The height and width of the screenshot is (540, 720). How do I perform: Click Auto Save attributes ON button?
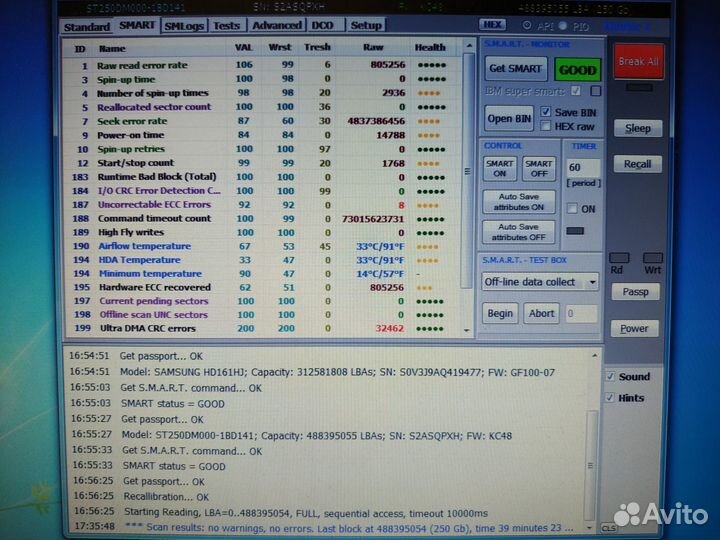coord(519,202)
